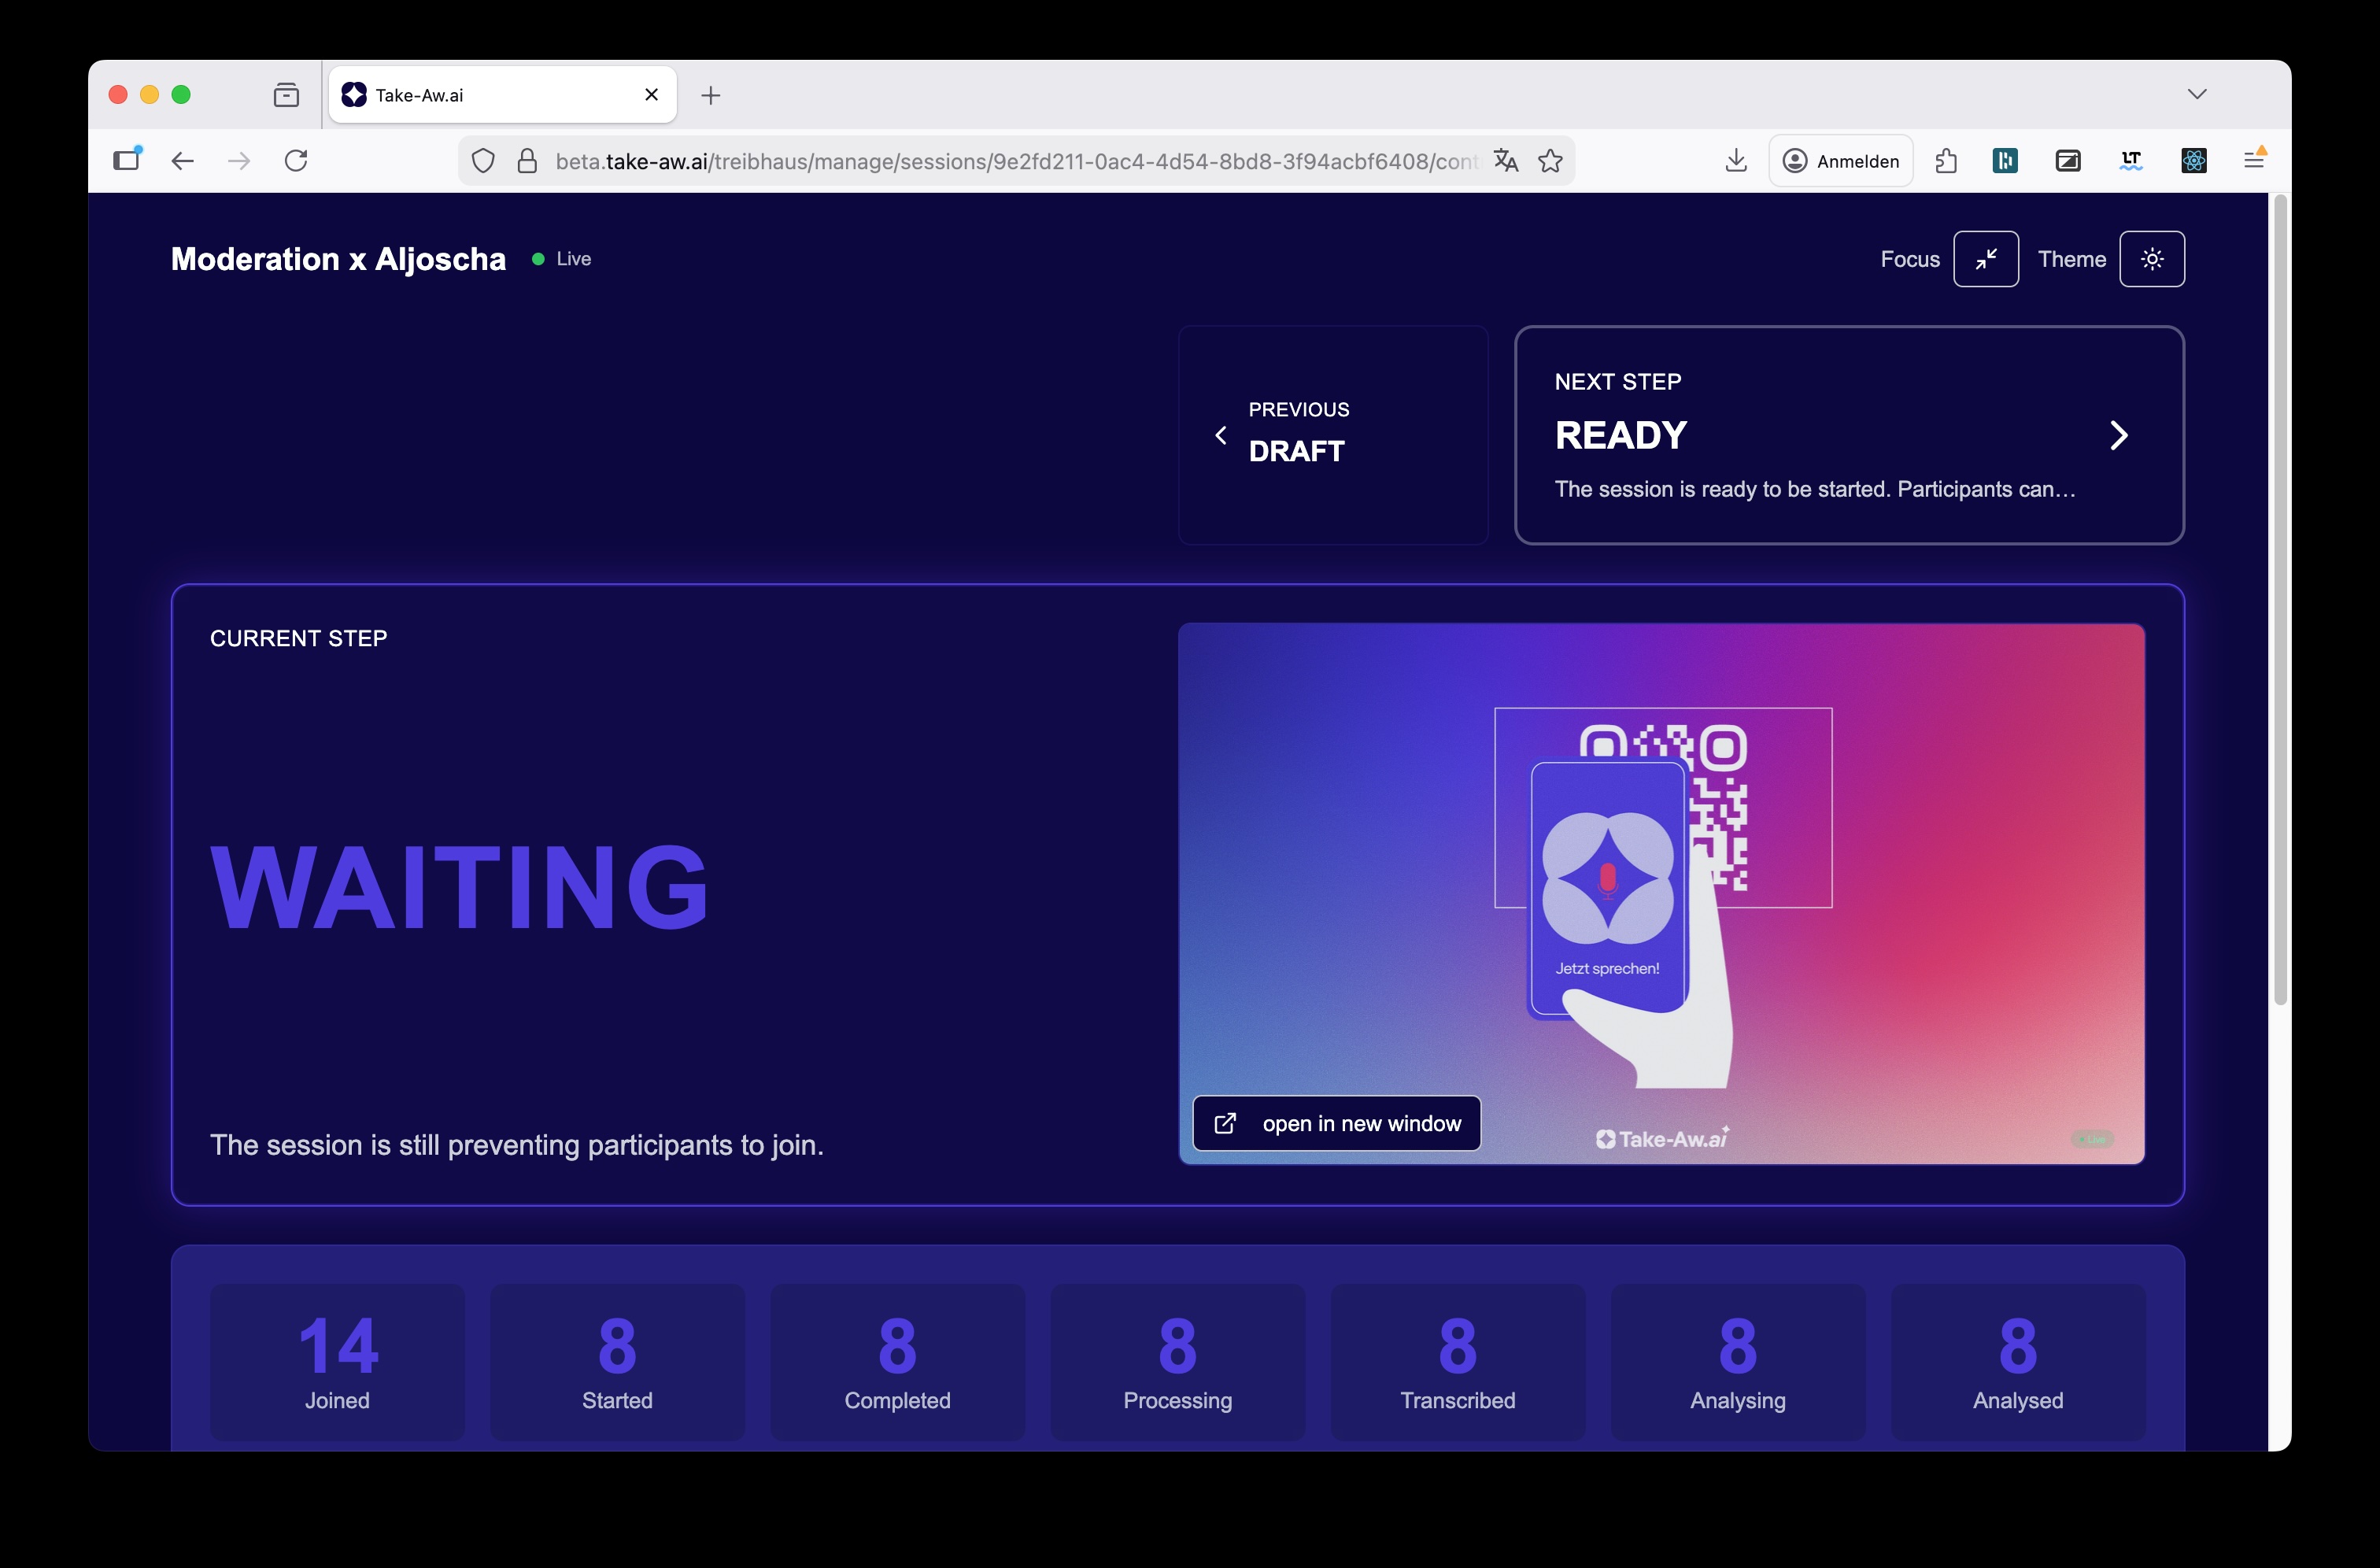
Task: Bookmark this page with star icon
Action: tap(1550, 160)
